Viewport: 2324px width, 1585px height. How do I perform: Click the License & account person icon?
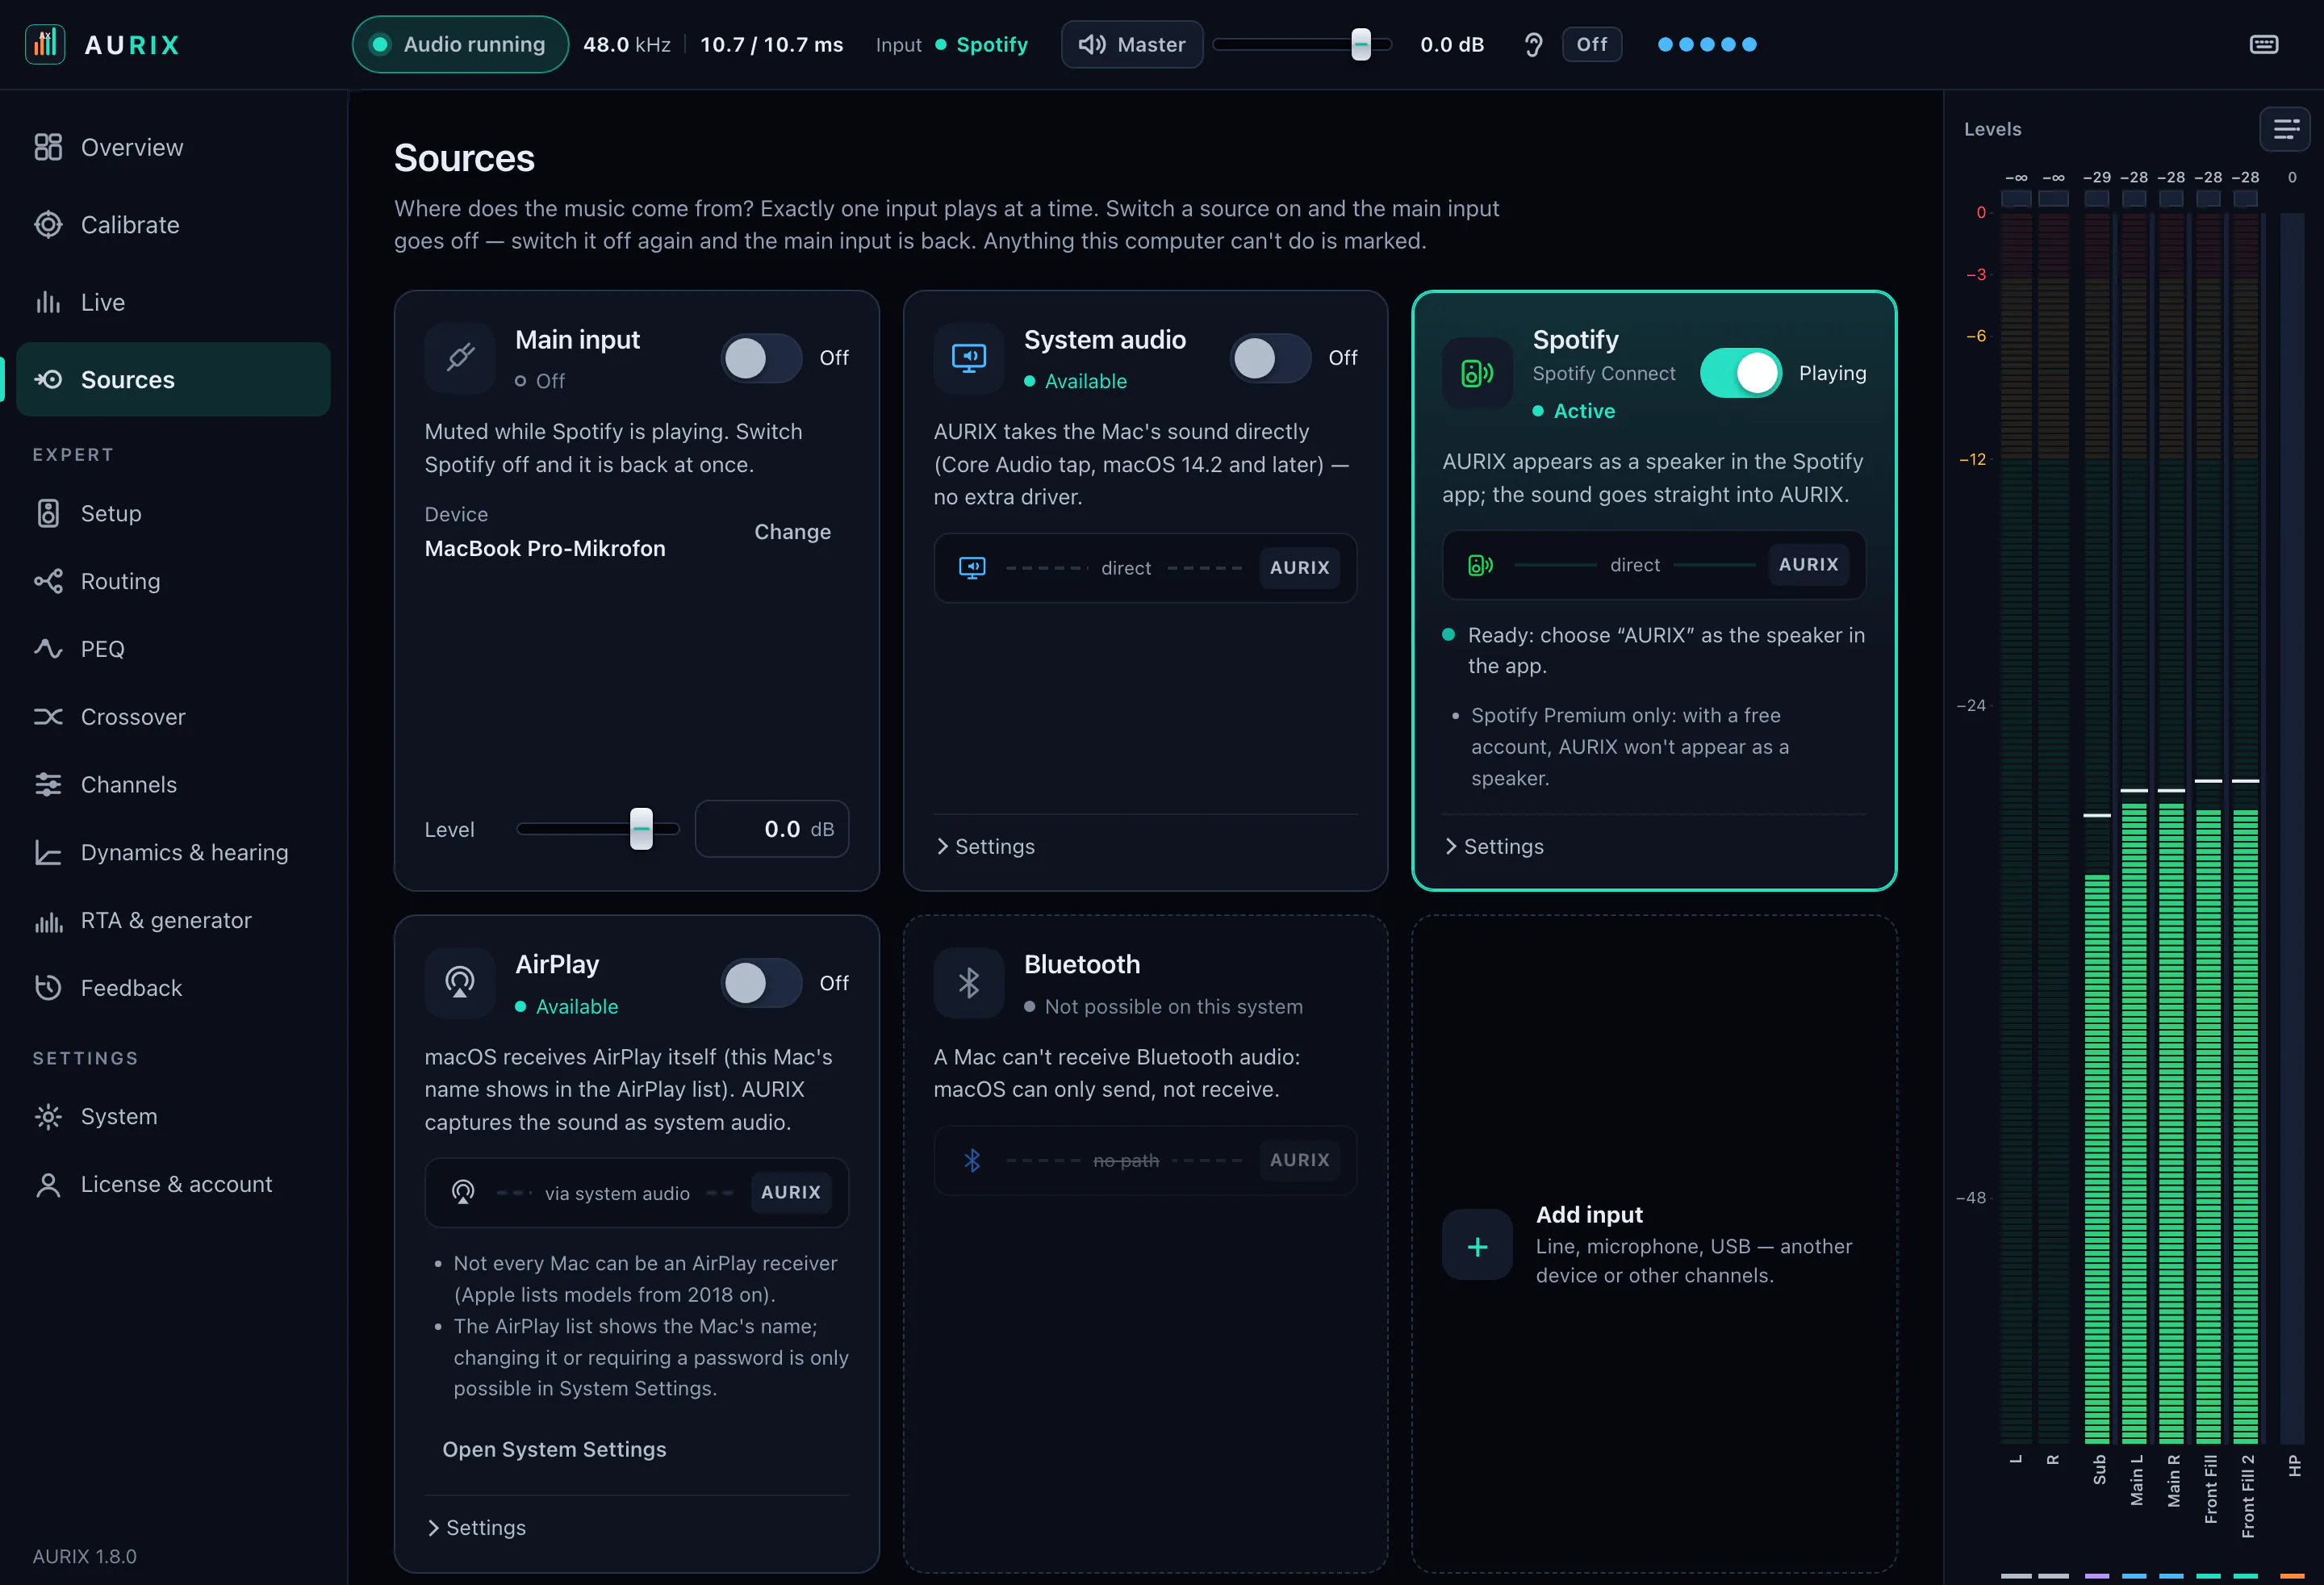click(48, 1184)
